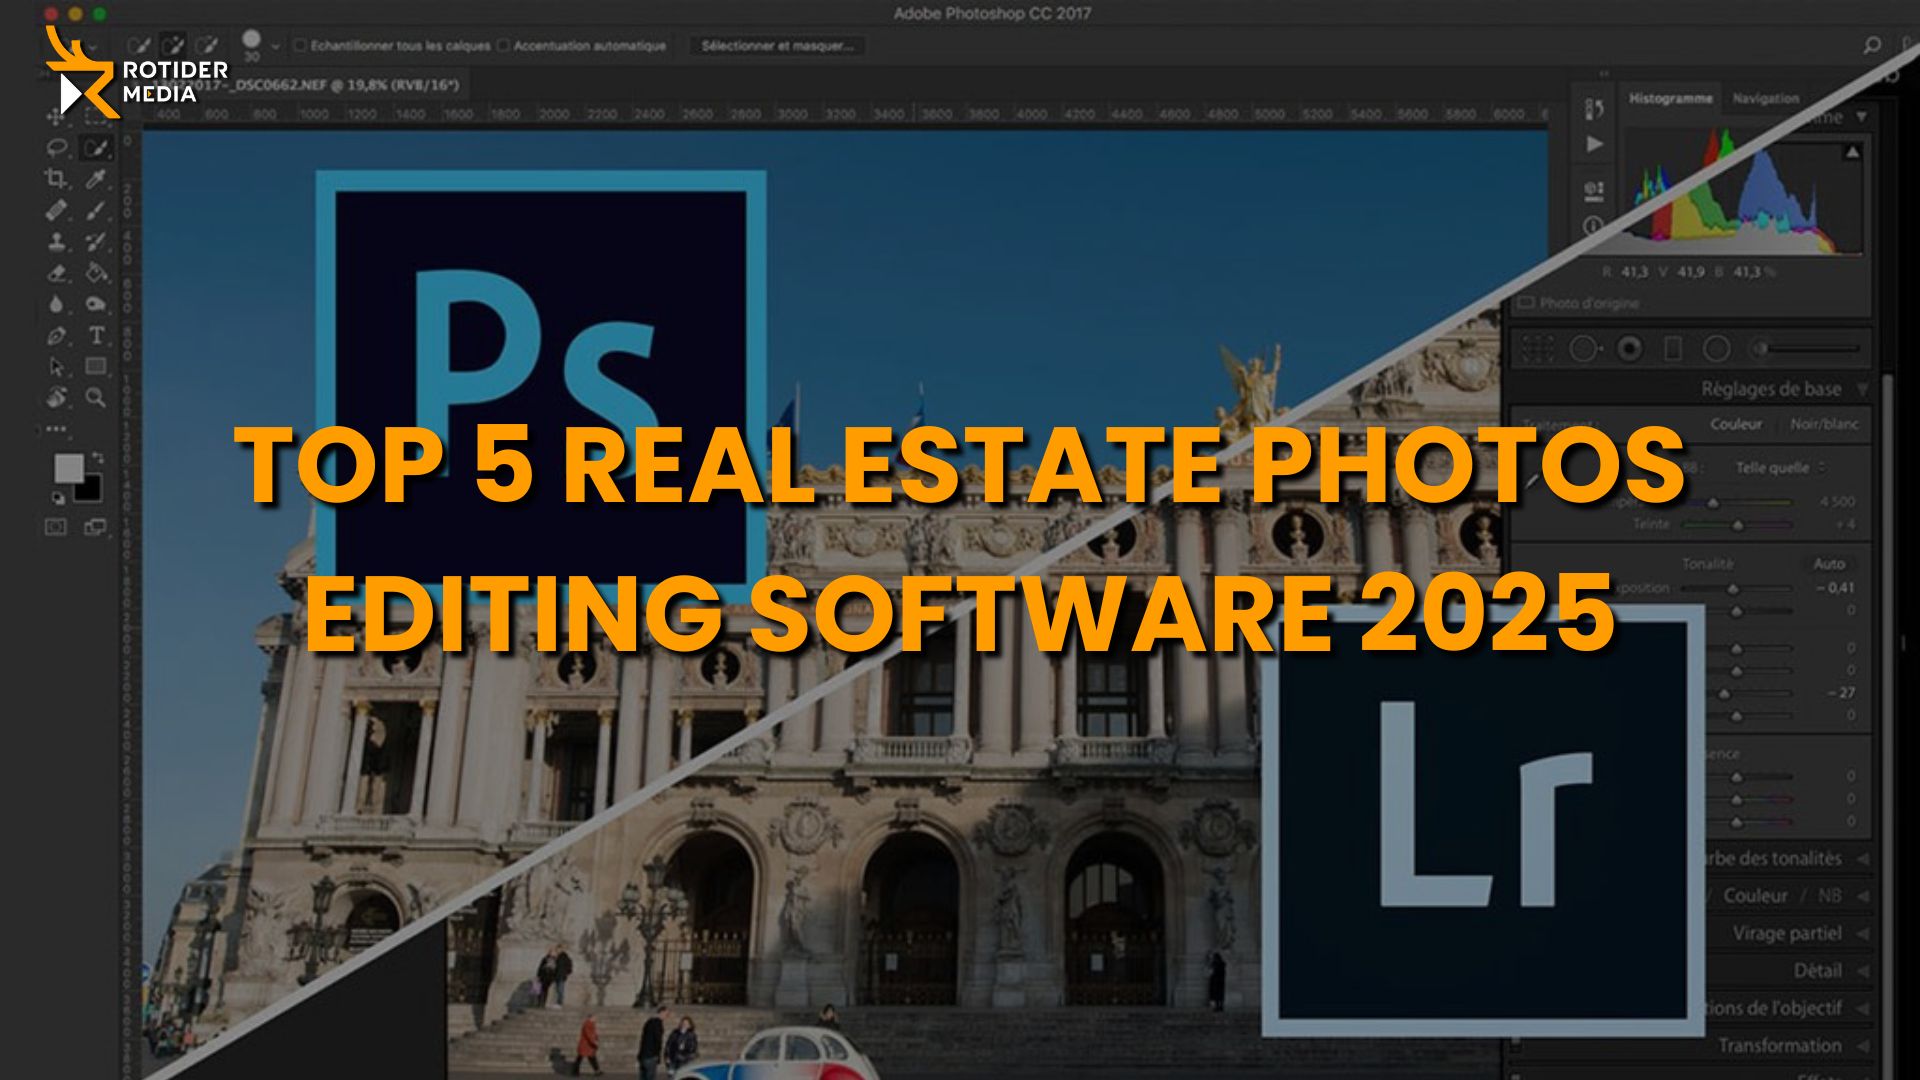This screenshot has width=1920, height=1080.
Task: Select the Rectangle shape tool
Action: 96,366
